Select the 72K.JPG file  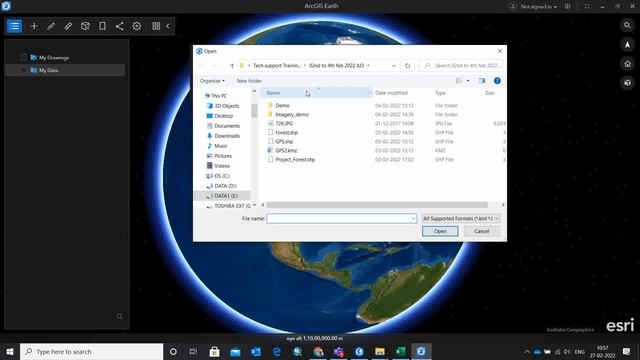284,124
